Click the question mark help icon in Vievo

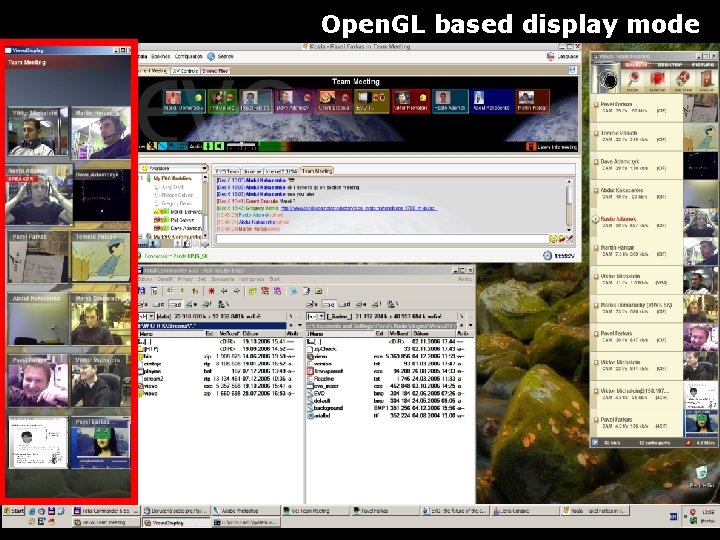[706, 80]
